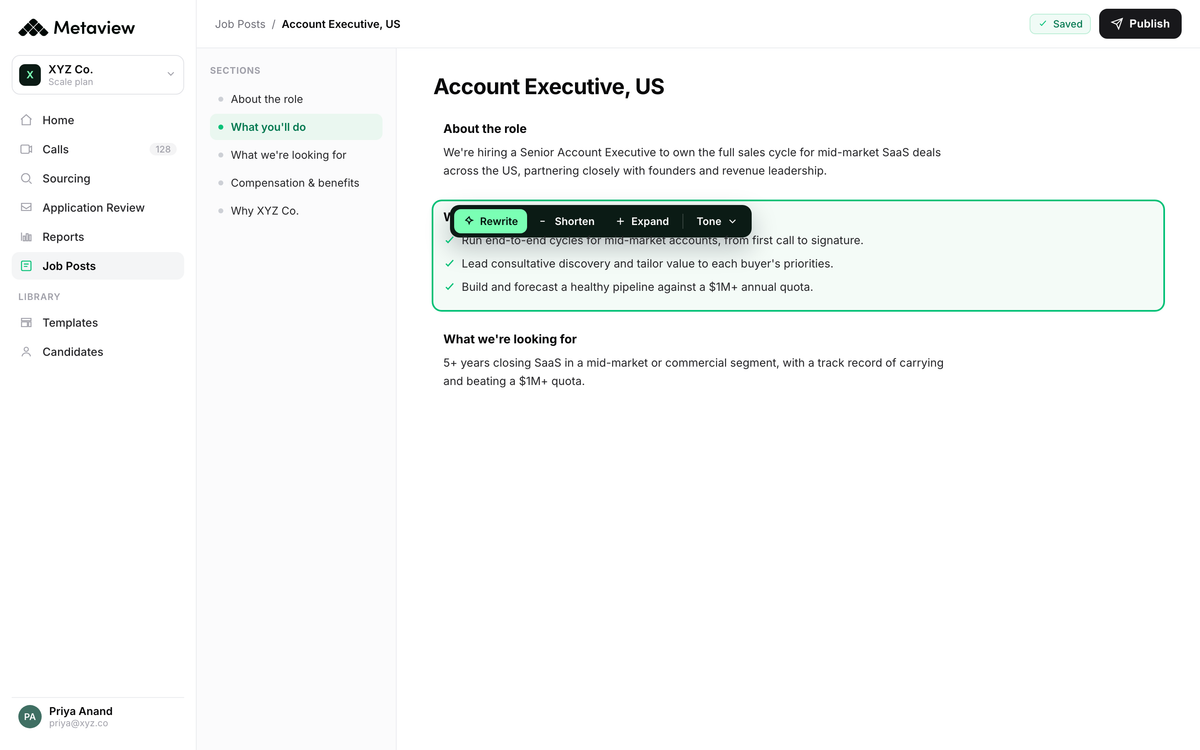Click the About the role paragraph text
The width and height of the screenshot is (1200, 750).
pos(692,162)
